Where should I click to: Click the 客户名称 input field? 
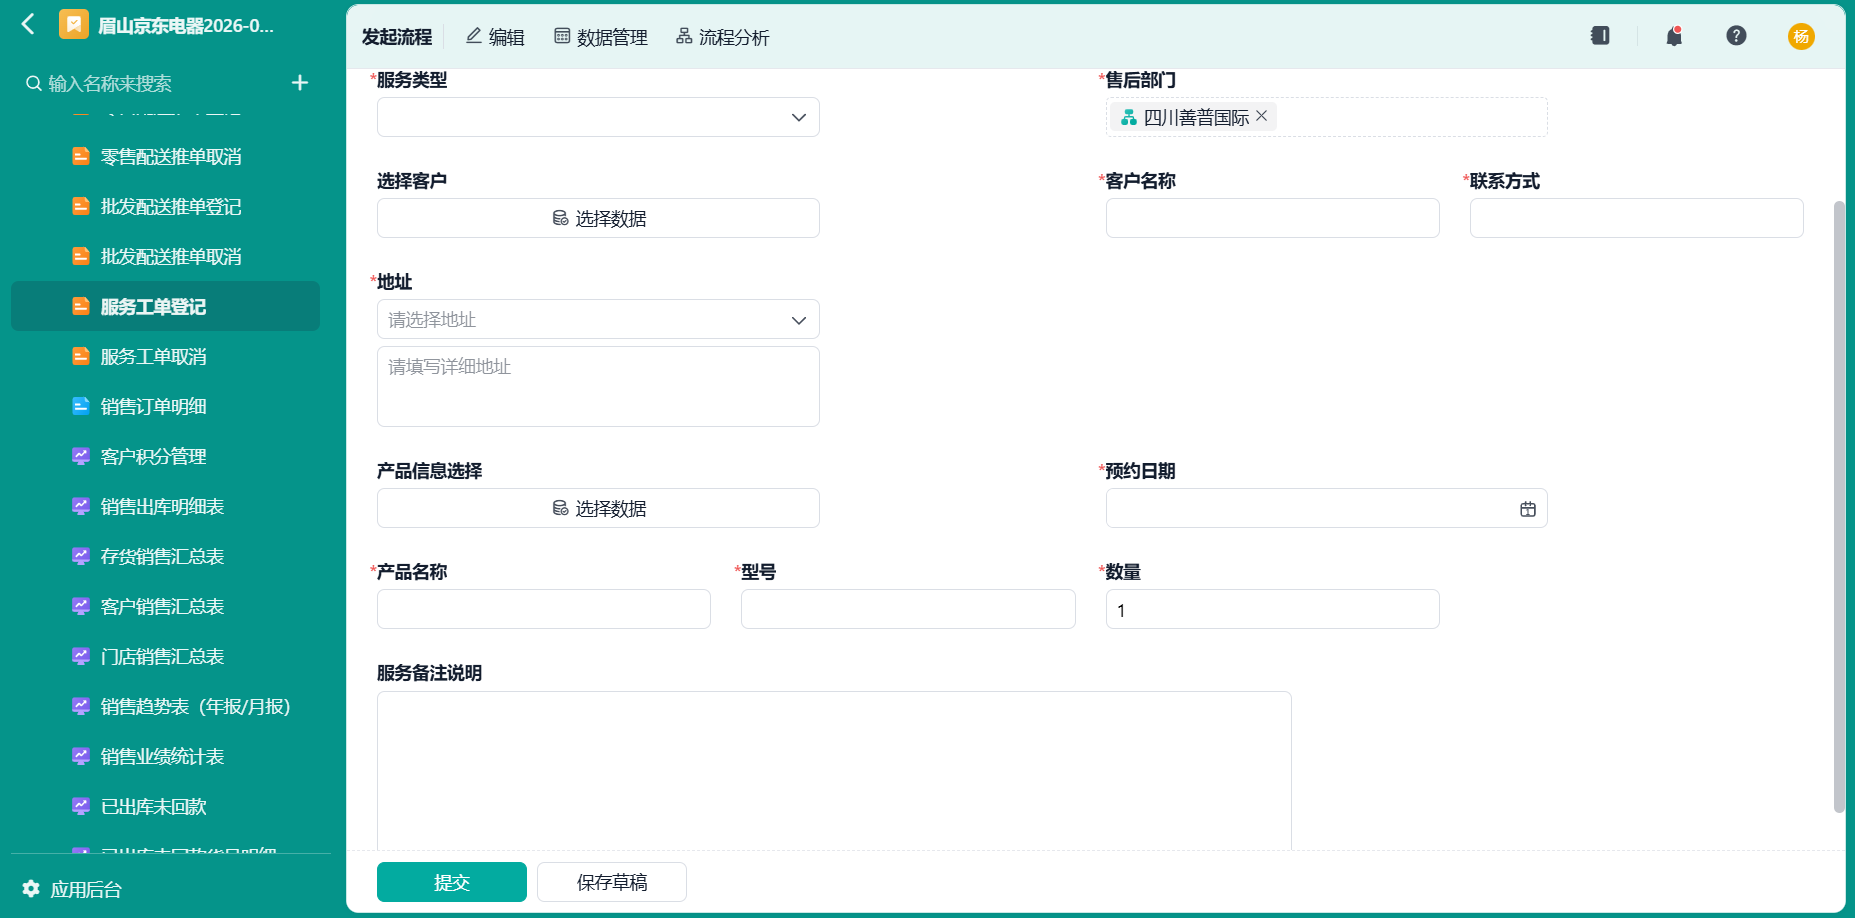coord(1272,218)
